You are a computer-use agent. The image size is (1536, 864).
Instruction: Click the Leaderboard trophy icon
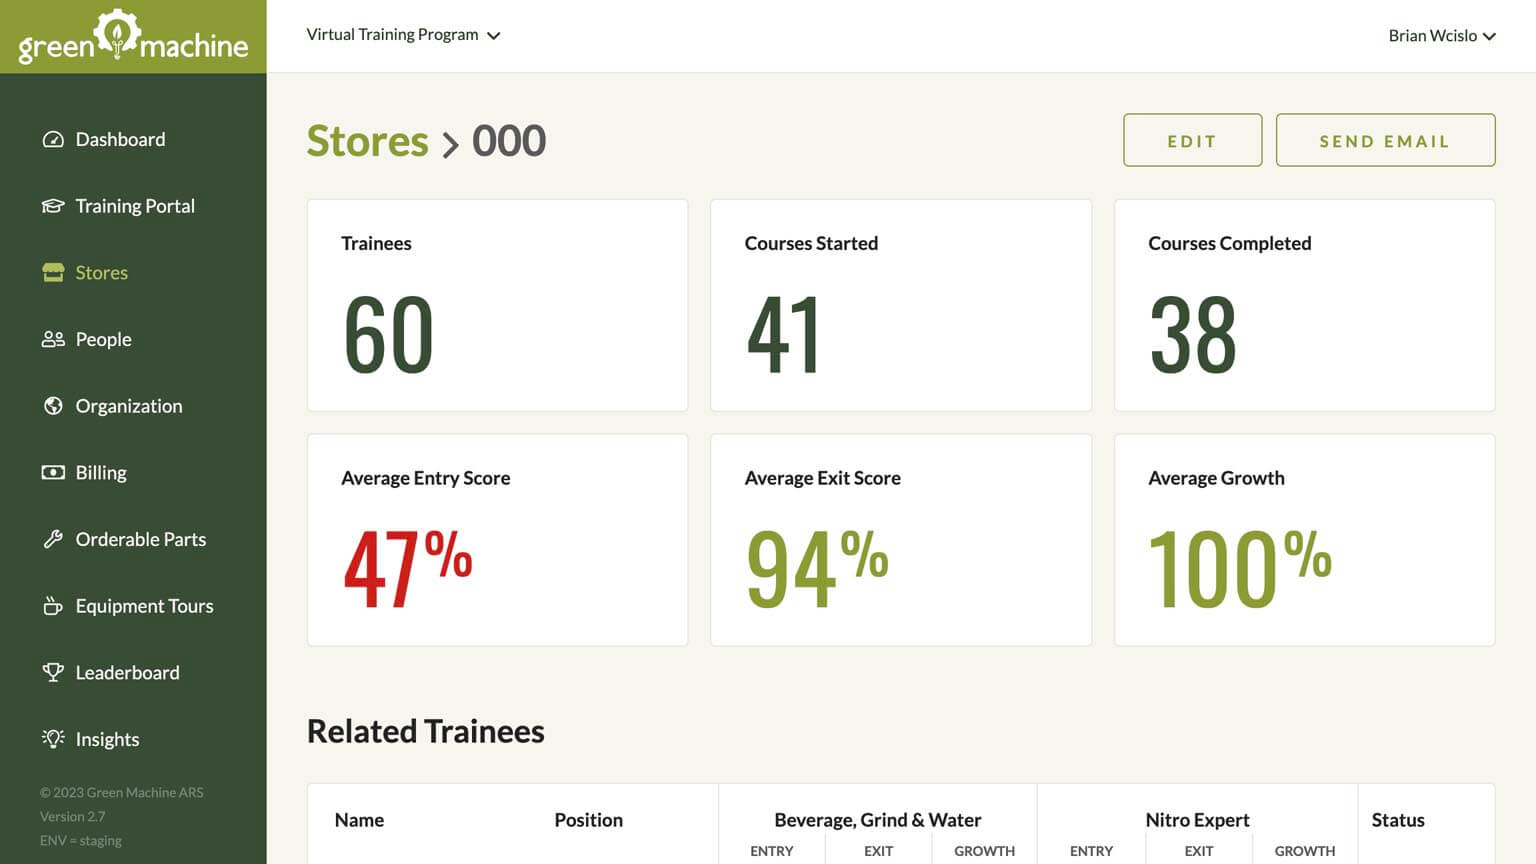point(53,672)
